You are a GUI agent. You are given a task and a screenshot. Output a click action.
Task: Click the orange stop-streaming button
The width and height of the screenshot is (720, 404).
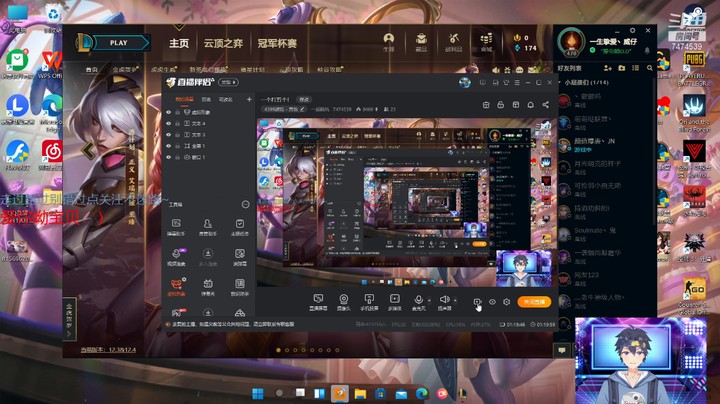tap(534, 302)
